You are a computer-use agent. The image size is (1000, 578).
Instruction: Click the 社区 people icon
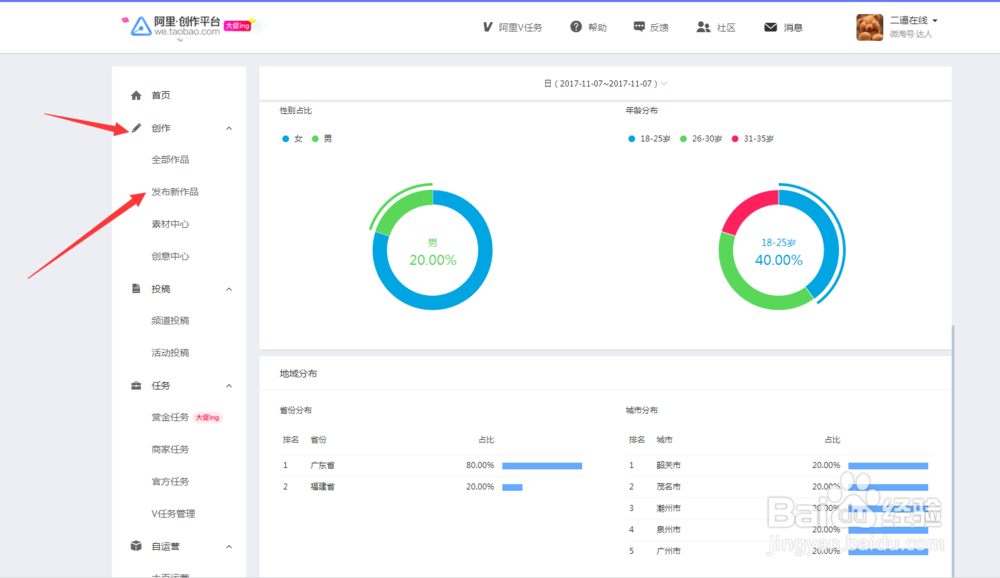coord(703,27)
